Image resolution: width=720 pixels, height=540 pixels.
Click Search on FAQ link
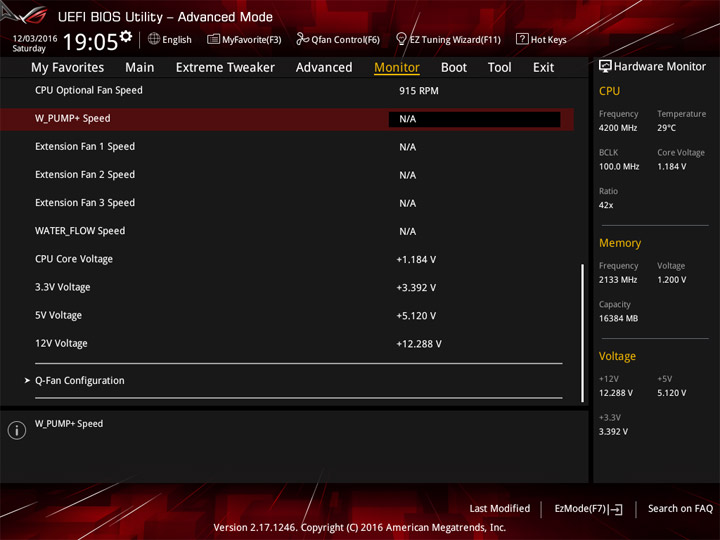point(680,508)
